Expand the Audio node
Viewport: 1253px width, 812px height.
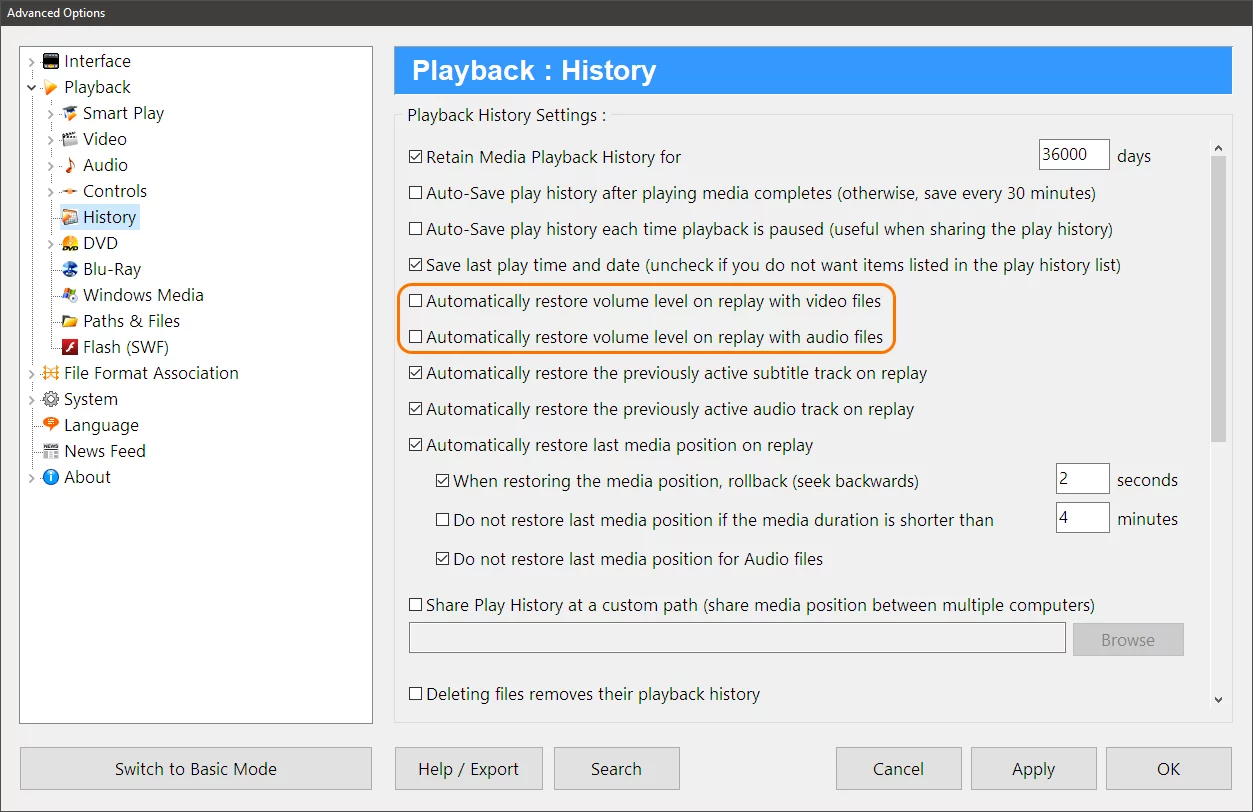click(x=51, y=166)
